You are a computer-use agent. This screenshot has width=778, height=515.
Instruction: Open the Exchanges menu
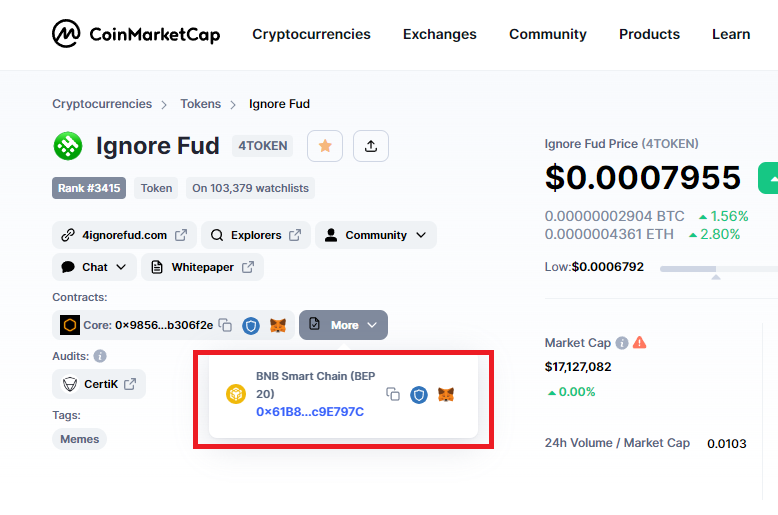pos(440,34)
